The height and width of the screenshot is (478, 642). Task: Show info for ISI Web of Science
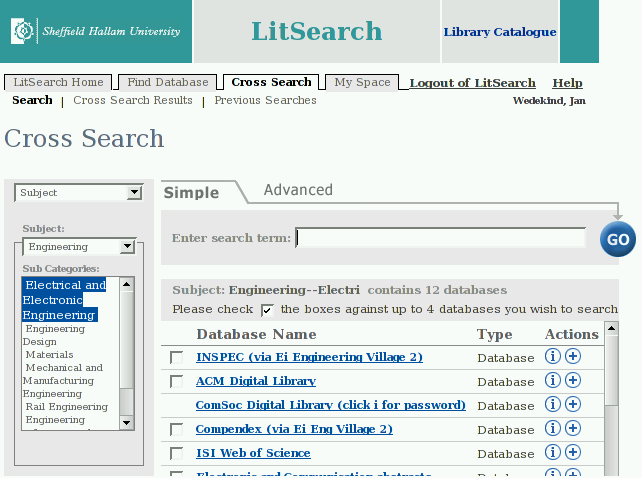tap(552, 453)
